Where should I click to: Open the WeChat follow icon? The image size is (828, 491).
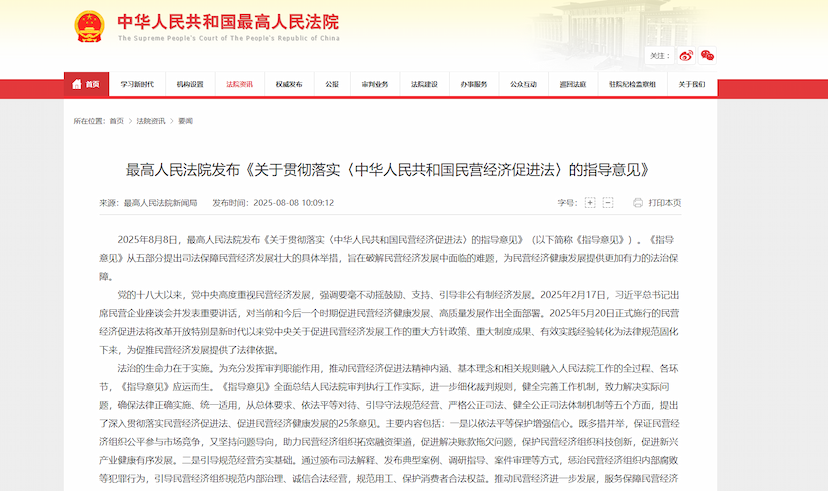pos(707,55)
